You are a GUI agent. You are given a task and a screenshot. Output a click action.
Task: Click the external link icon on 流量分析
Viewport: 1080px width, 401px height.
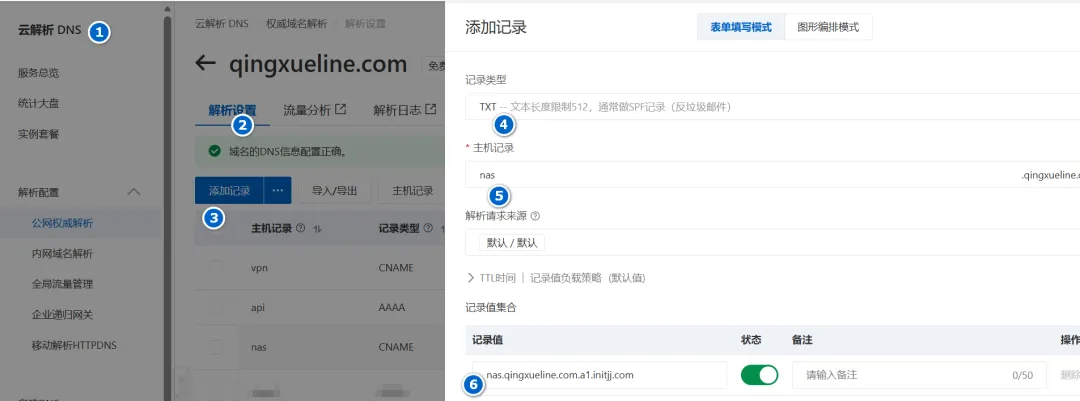[340, 109]
